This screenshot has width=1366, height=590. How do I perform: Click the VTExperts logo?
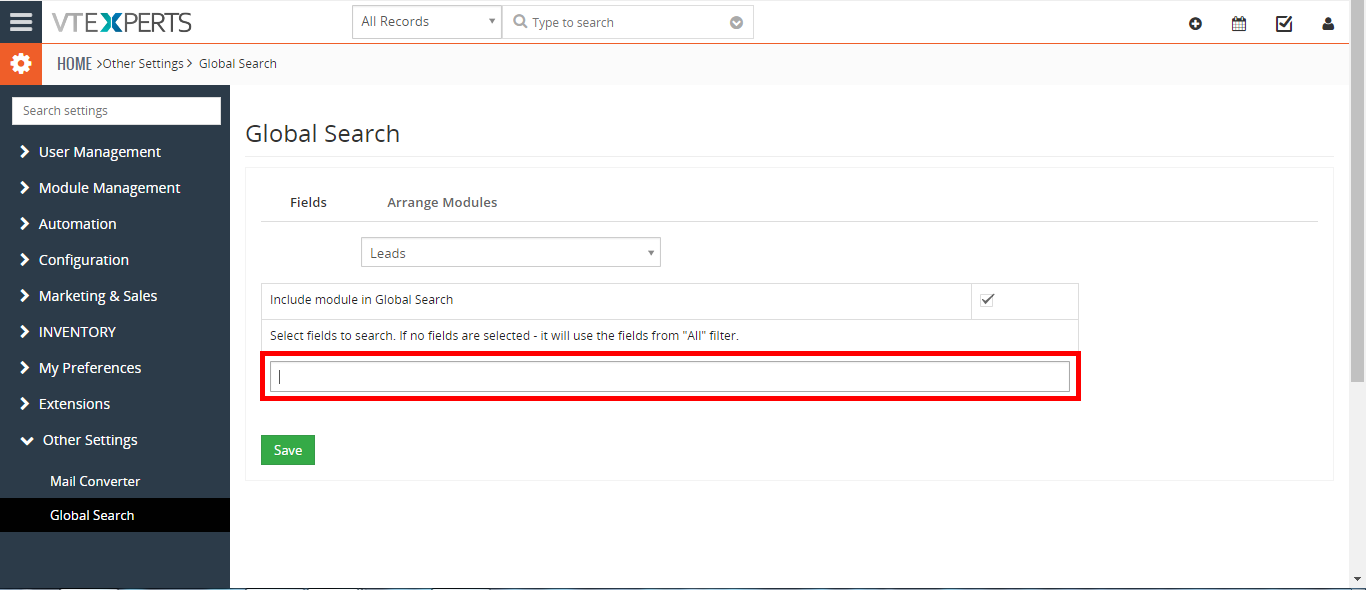tap(122, 22)
